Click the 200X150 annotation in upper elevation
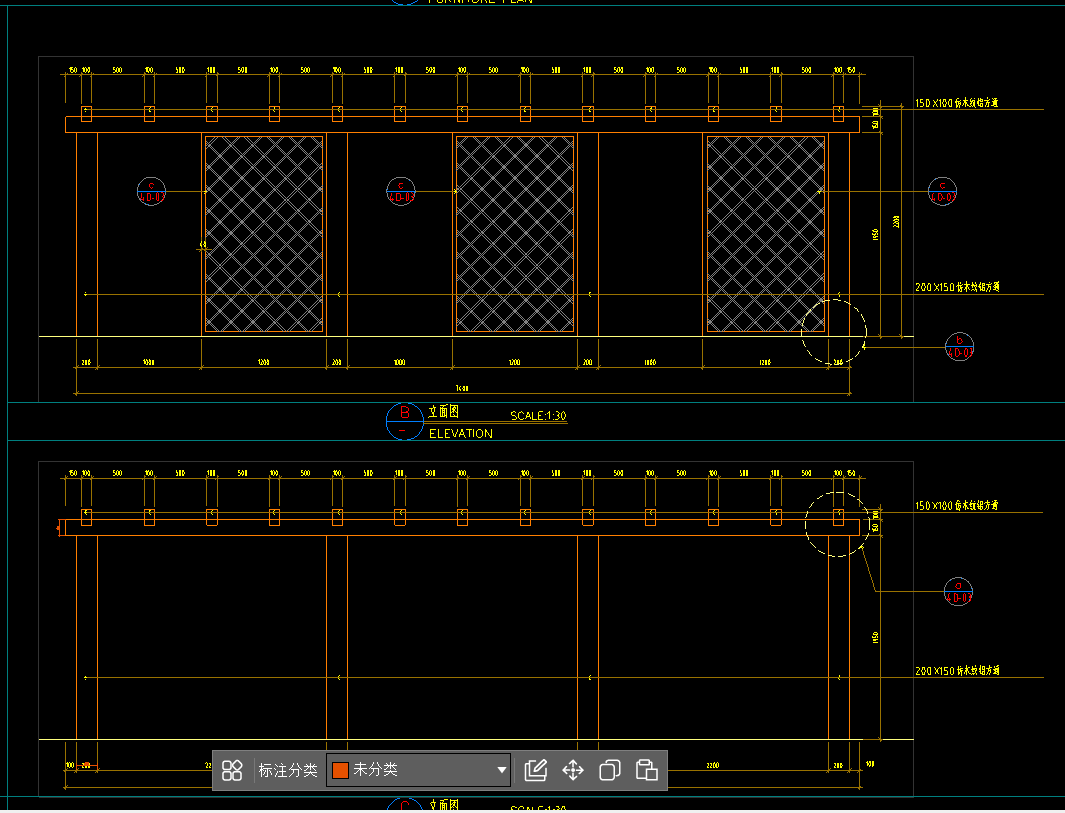 (957, 287)
